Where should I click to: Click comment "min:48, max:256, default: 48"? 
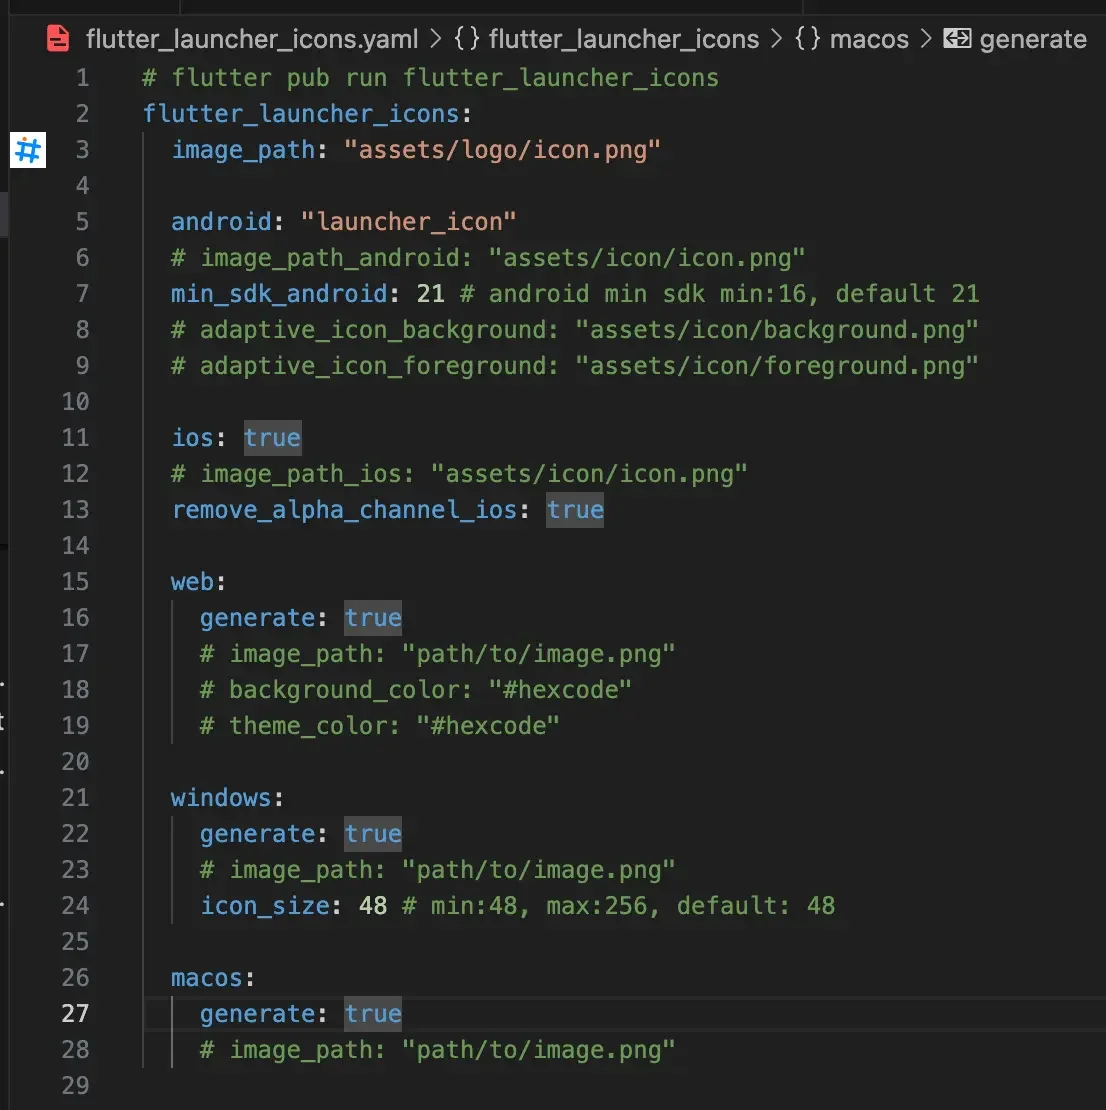click(x=619, y=906)
